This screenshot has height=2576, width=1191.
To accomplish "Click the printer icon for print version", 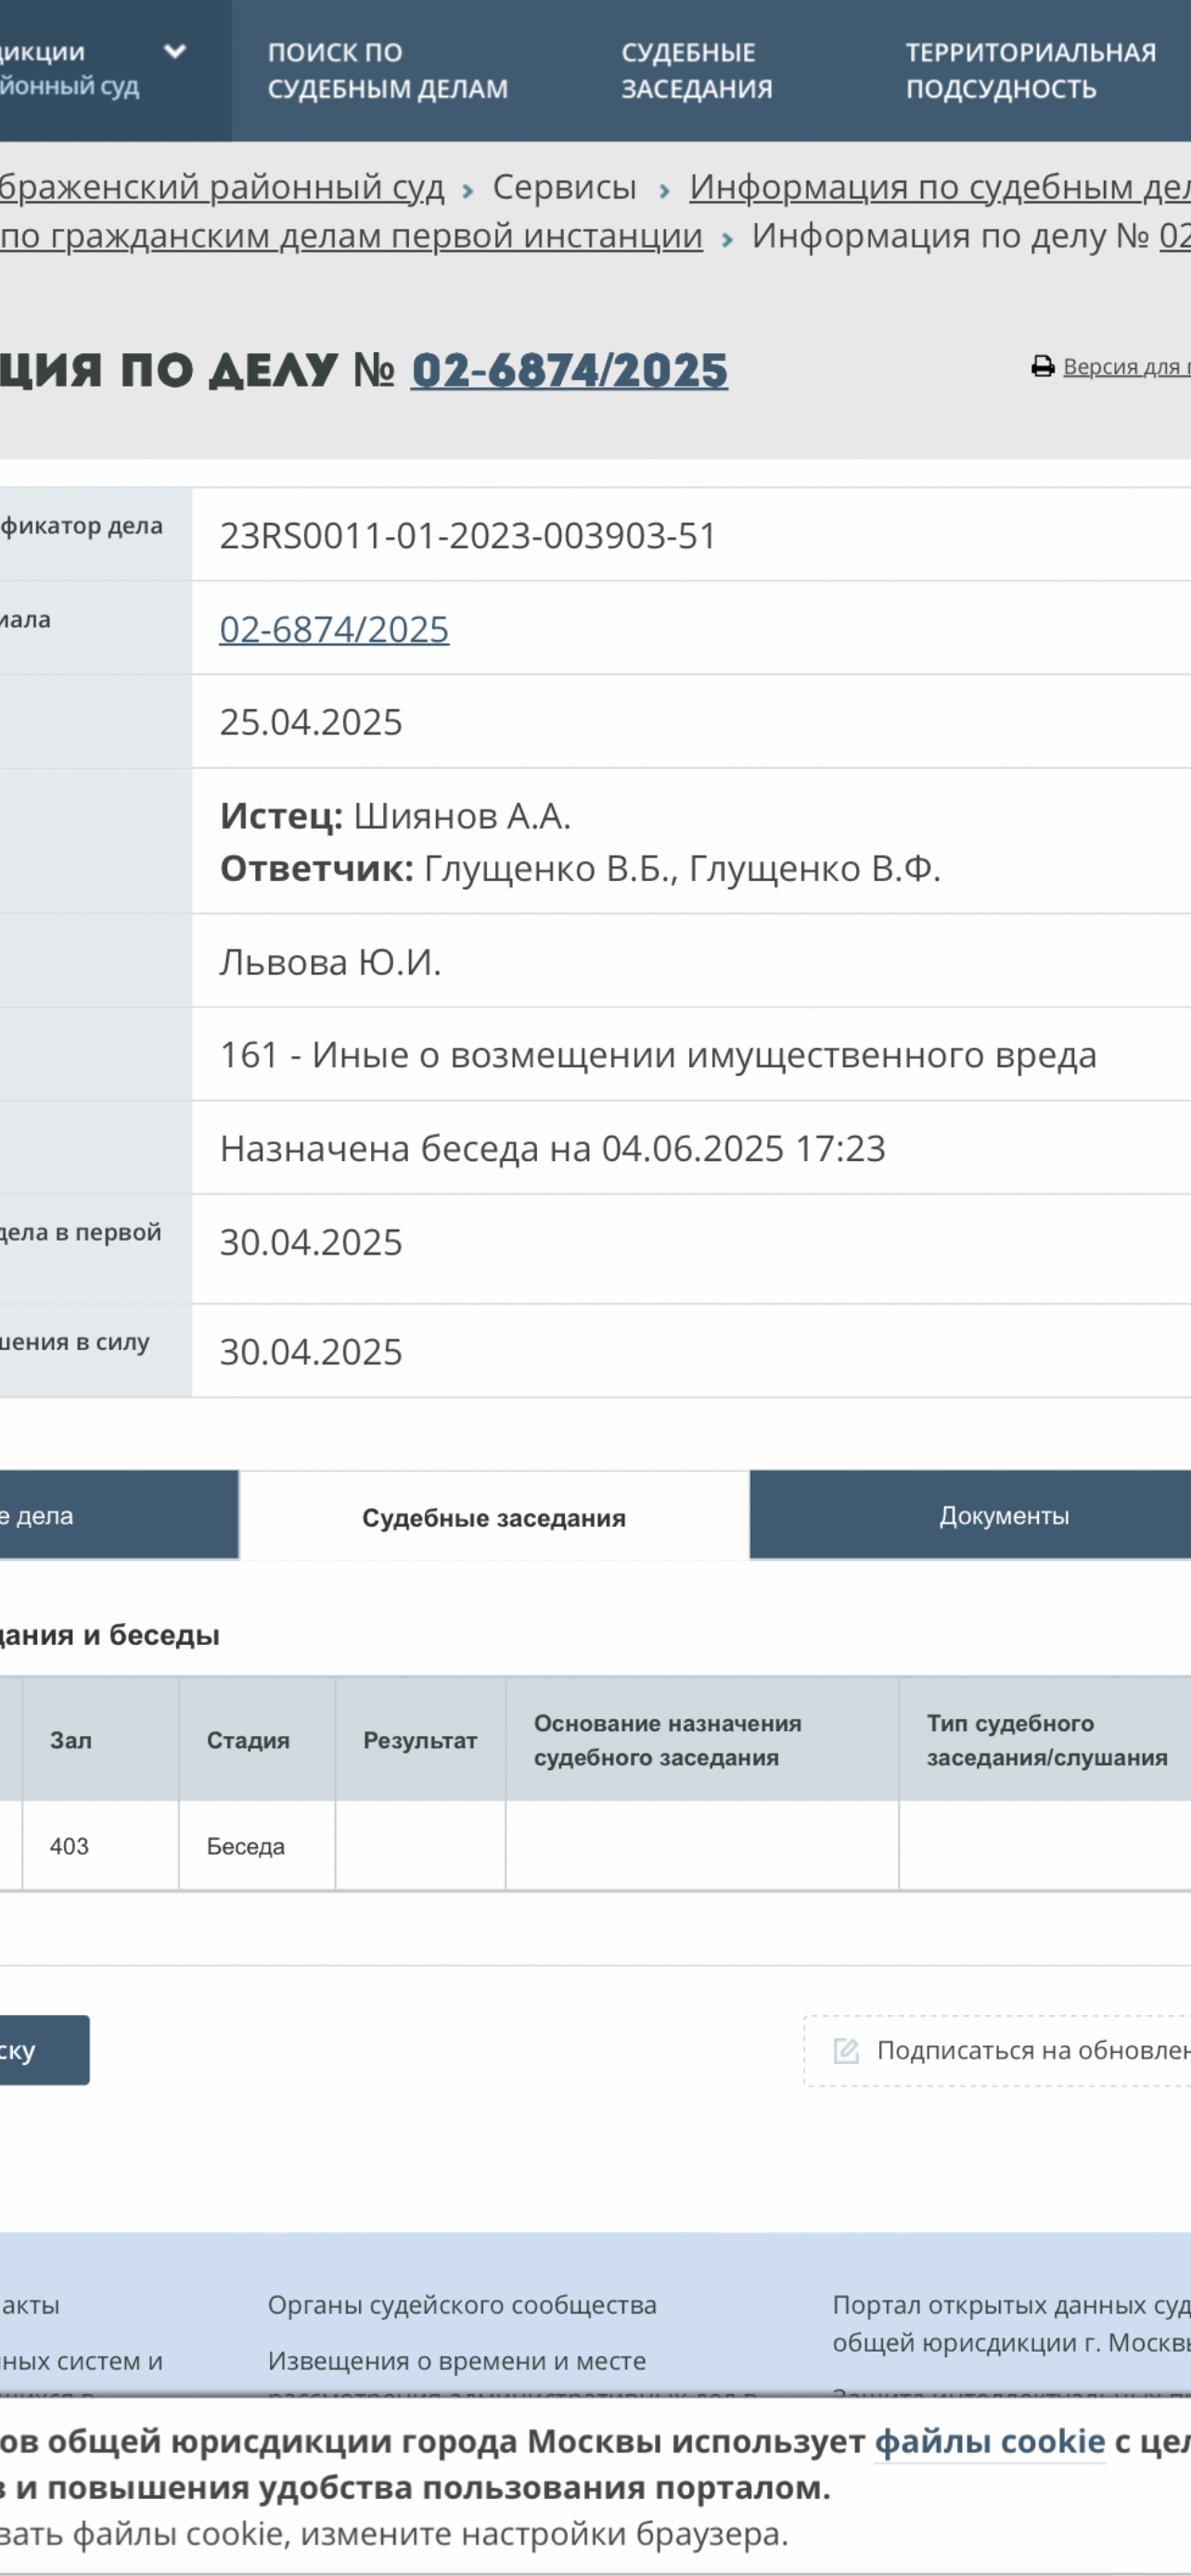I will point(1042,367).
